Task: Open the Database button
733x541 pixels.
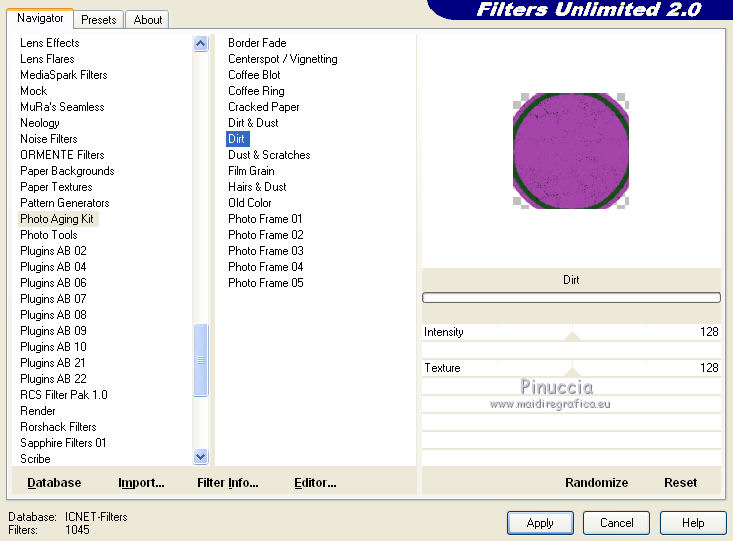Action: click(54, 483)
